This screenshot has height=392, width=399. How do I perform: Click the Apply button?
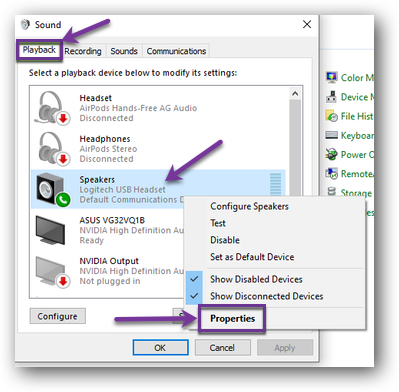tap(285, 348)
